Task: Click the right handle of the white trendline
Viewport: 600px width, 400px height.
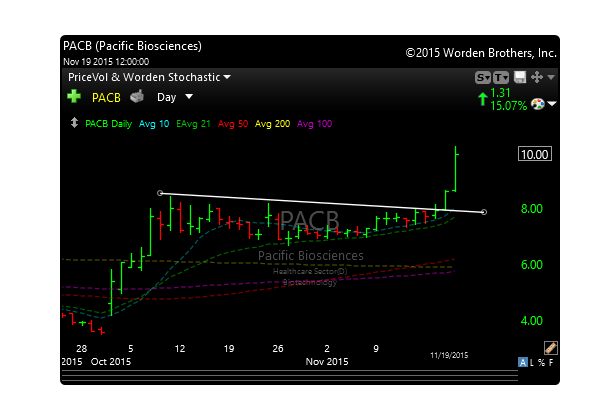Action: pyautogui.click(x=484, y=212)
